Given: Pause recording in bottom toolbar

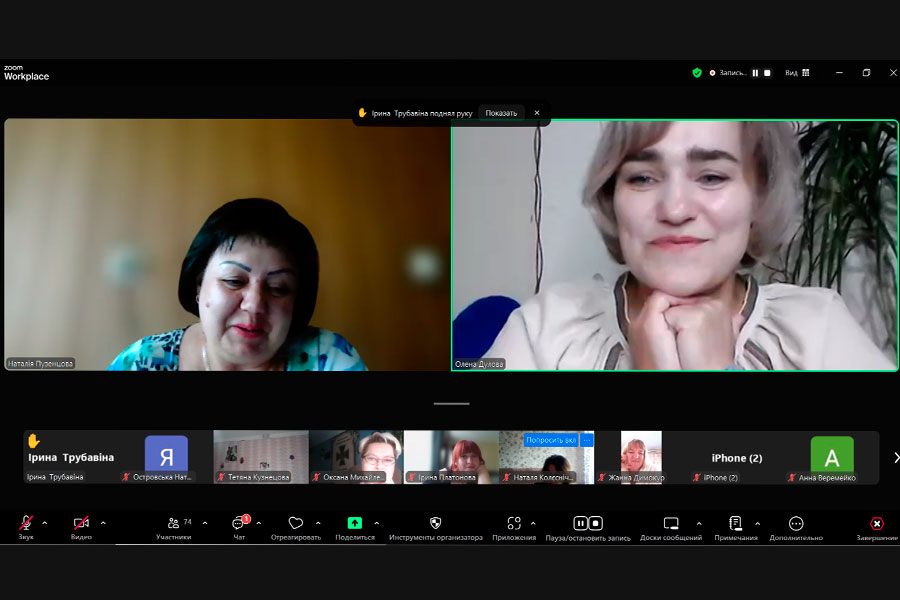Looking at the screenshot, I should 581,523.
